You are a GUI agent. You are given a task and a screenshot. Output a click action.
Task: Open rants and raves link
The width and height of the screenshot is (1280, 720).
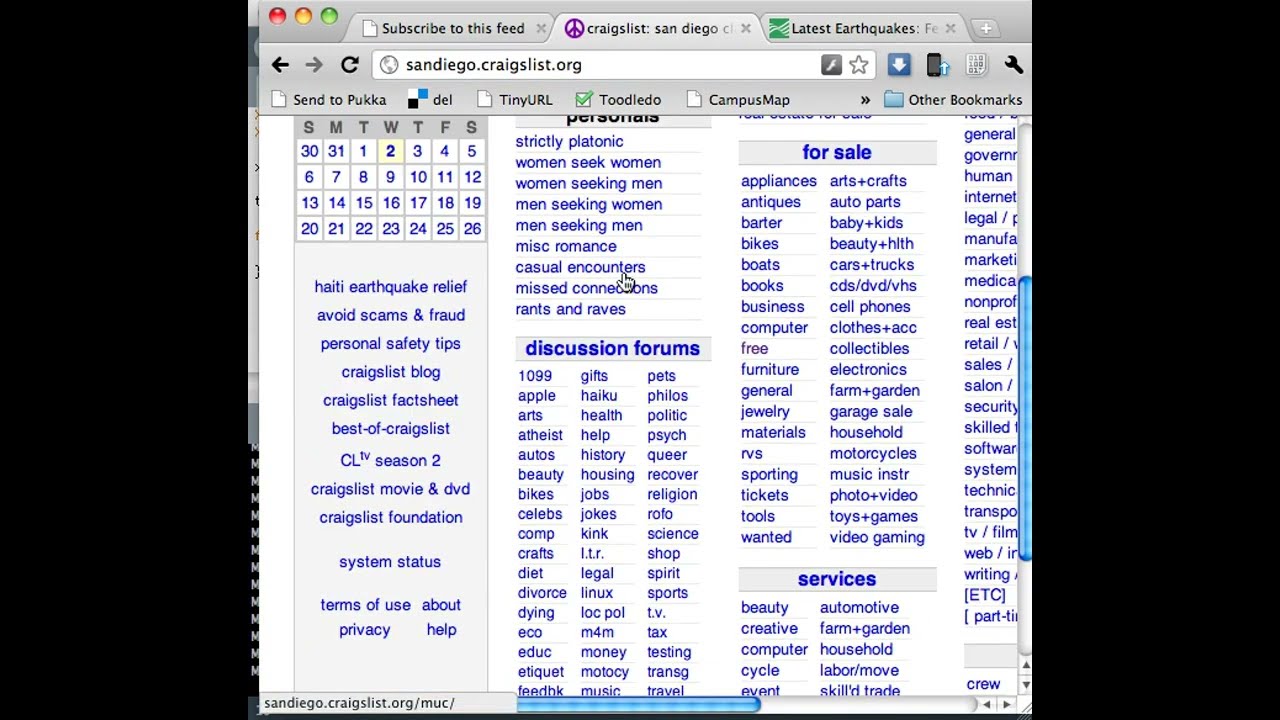[570, 309]
